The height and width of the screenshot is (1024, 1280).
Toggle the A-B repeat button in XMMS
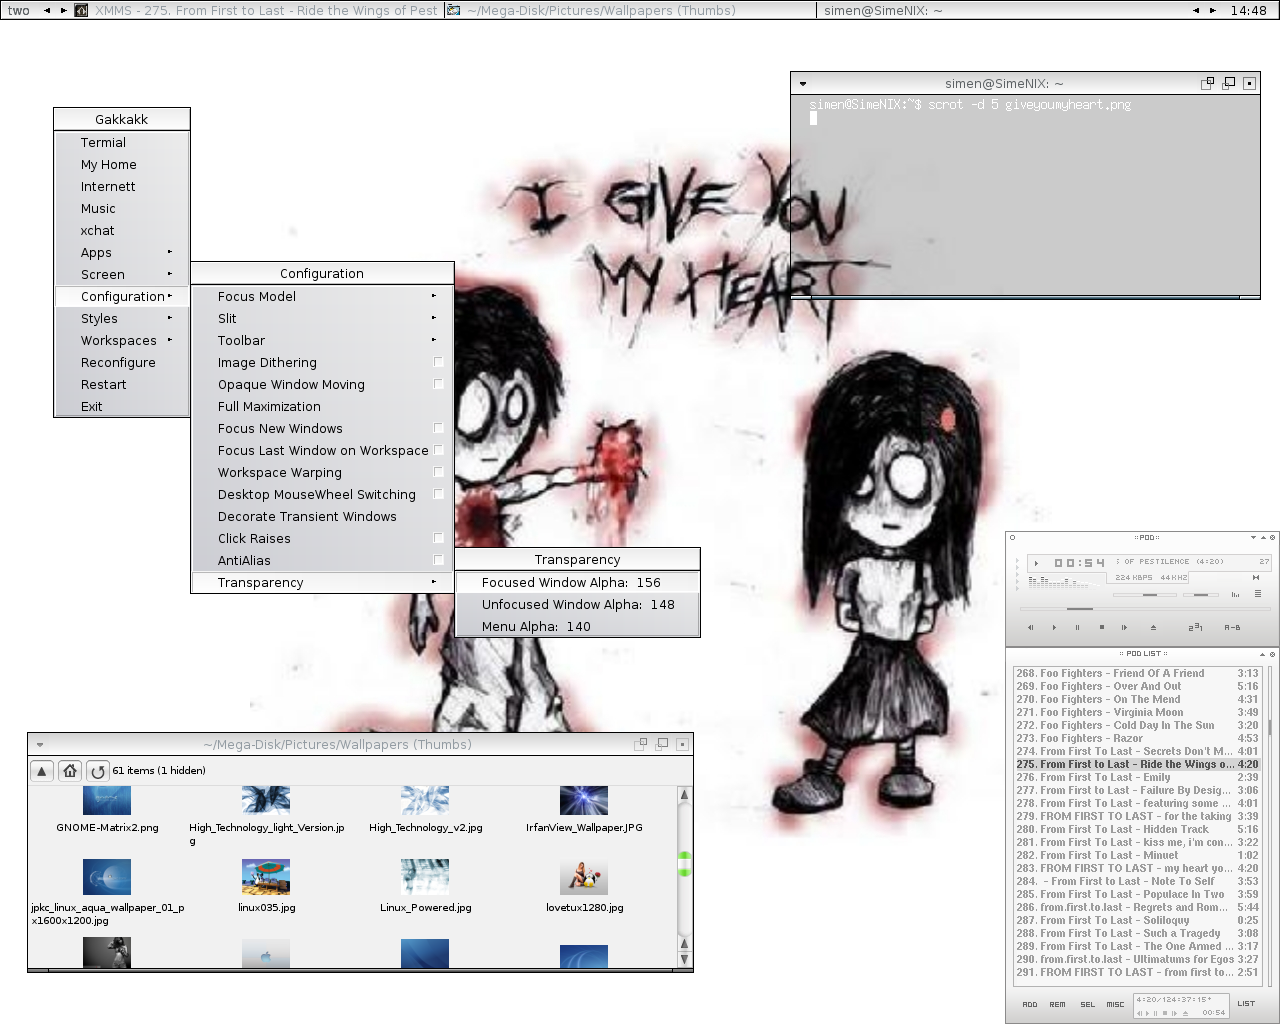tap(1232, 628)
